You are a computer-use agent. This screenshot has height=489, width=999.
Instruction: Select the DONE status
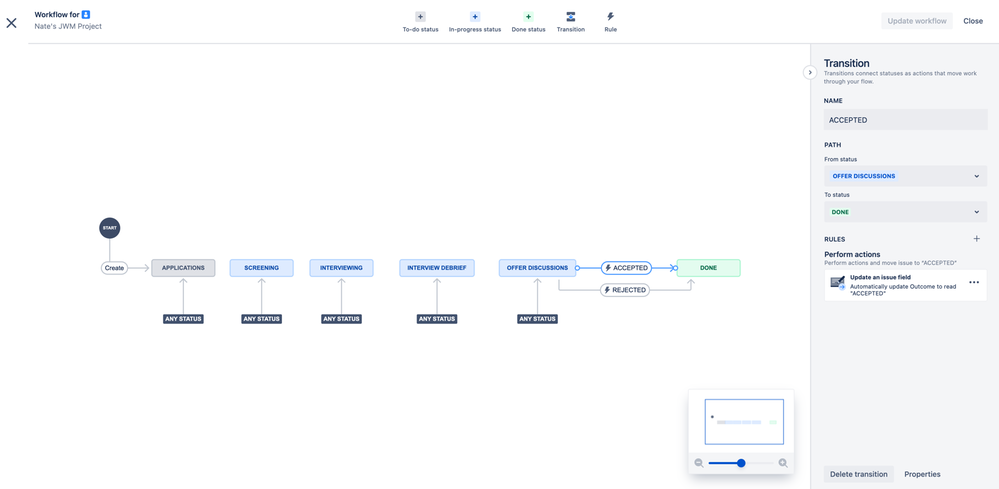(x=708, y=268)
